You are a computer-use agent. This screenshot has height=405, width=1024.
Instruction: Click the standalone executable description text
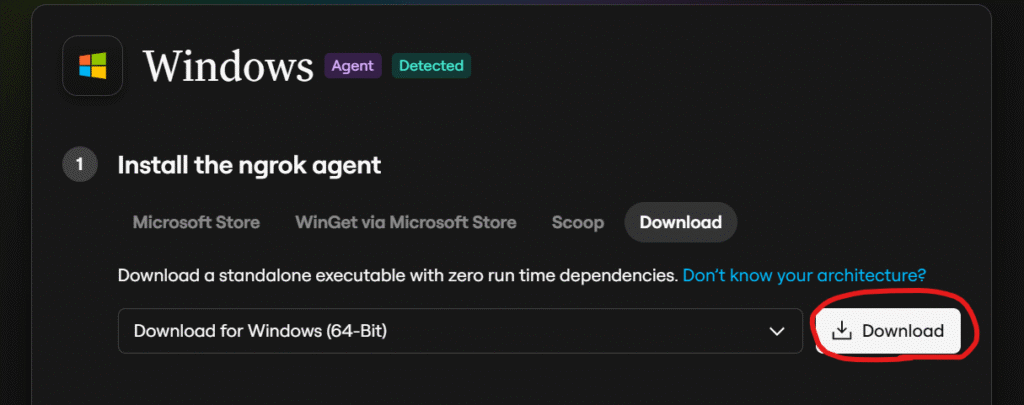398,275
